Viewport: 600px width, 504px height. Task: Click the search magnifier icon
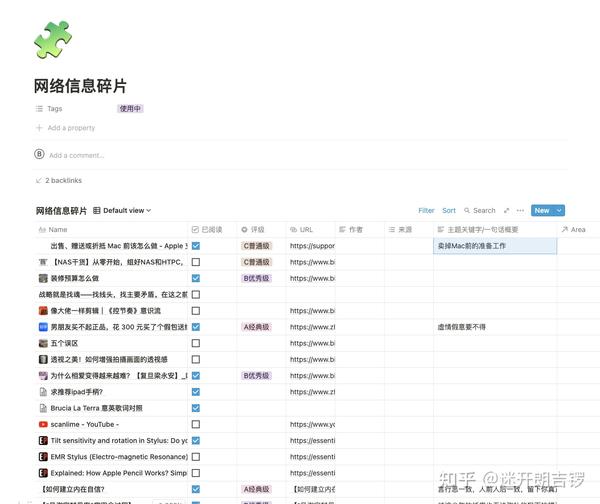(467, 210)
